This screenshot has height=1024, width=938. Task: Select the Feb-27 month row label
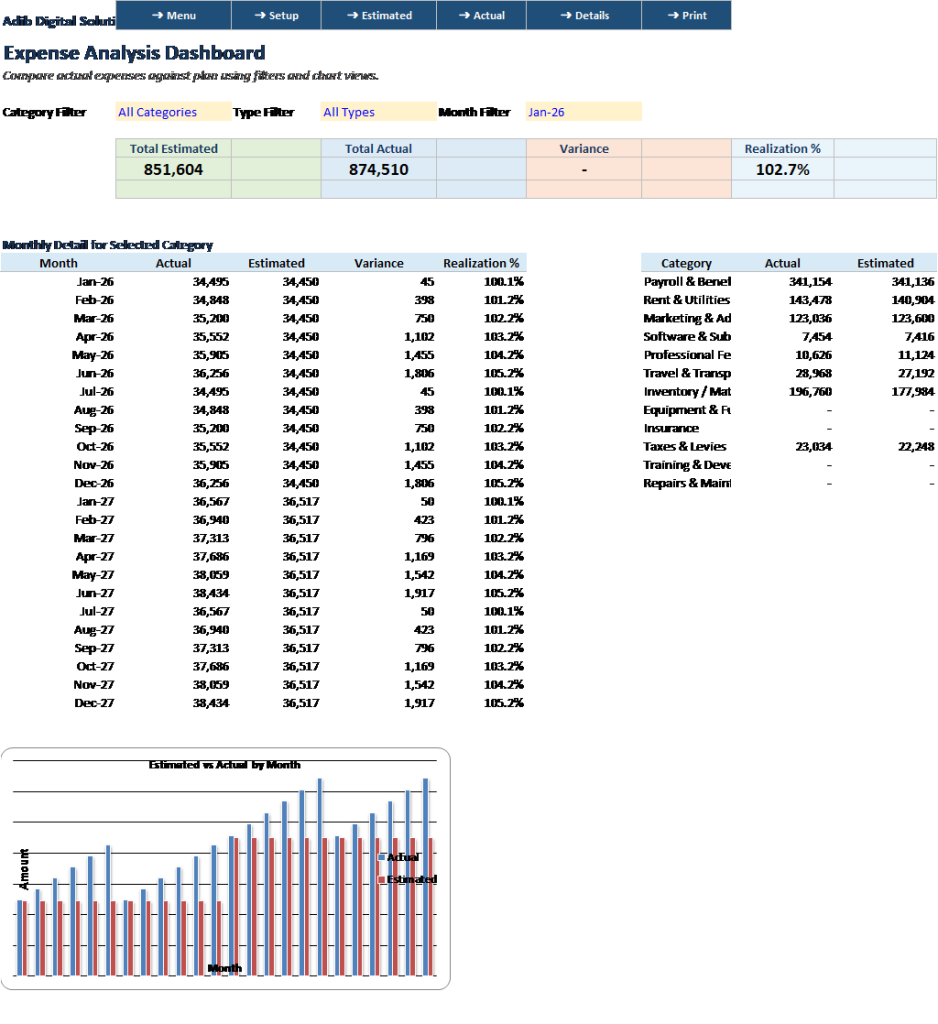click(x=95, y=519)
